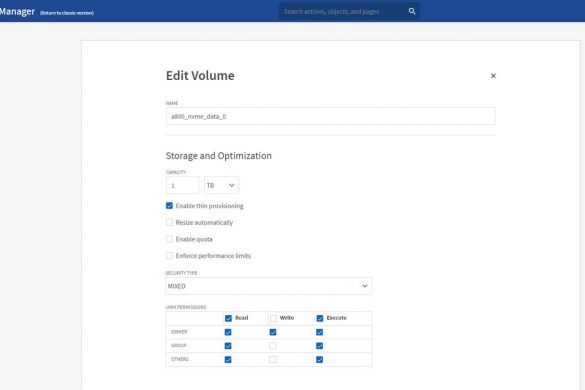Screen dimensions: 585x390
Task: Click the capacity value input
Action: (x=182, y=185)
